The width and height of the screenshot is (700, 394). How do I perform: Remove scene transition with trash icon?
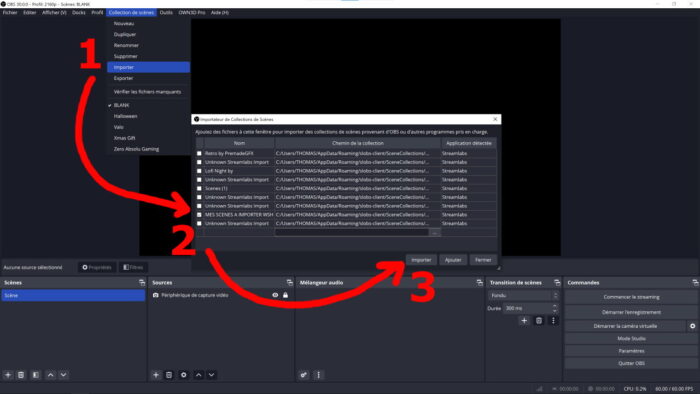(x=539, y=320)
